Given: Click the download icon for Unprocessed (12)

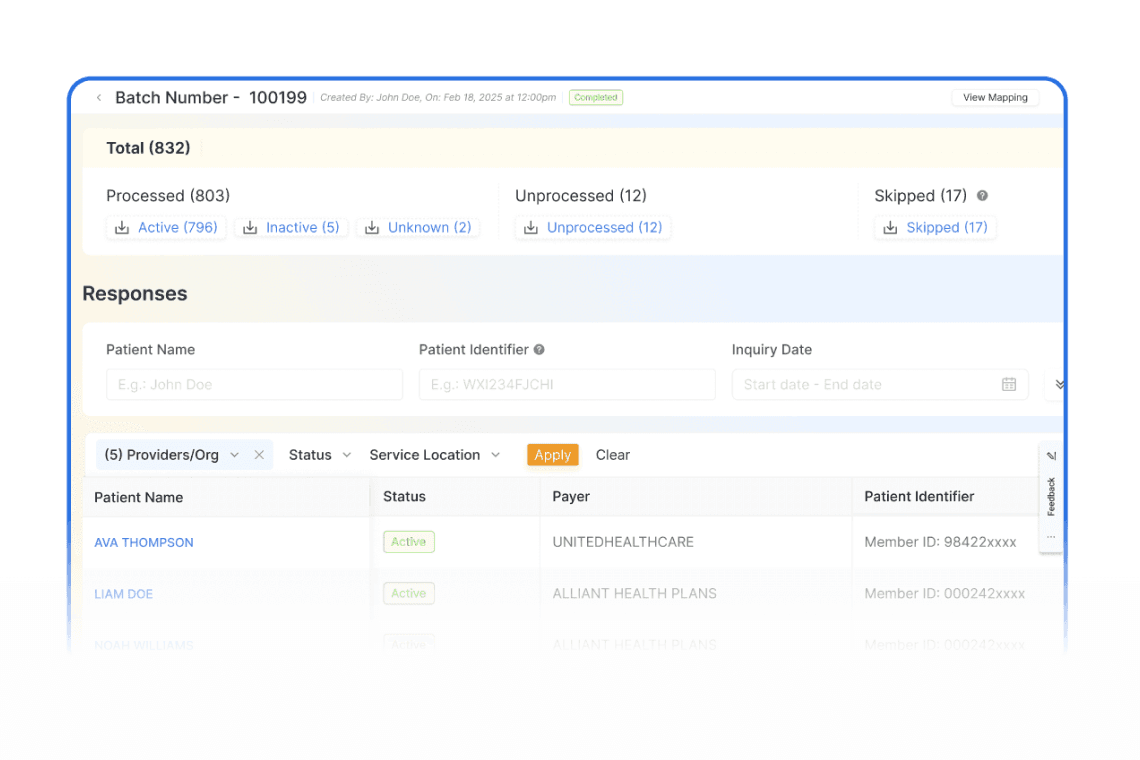Looking at the screenshot, I should 532,227.
